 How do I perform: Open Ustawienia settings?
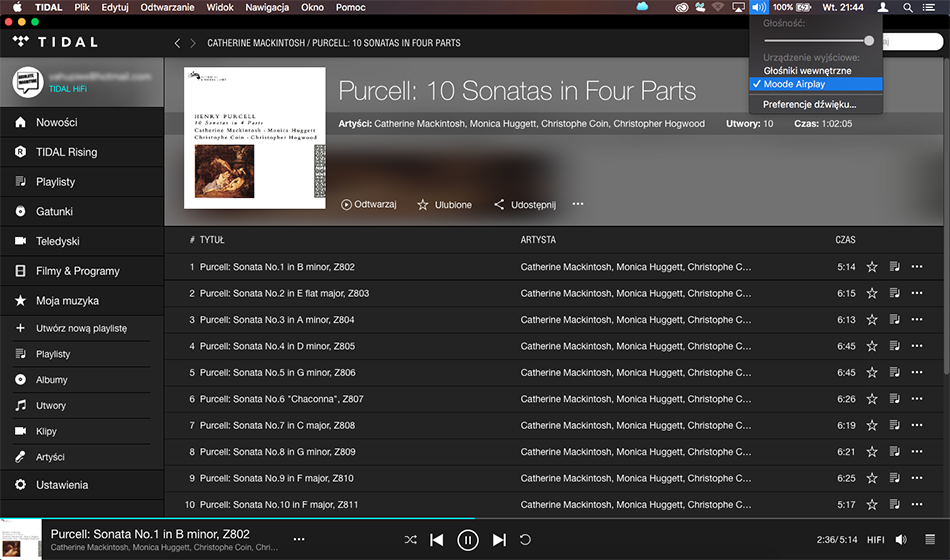tap(82, 485)
